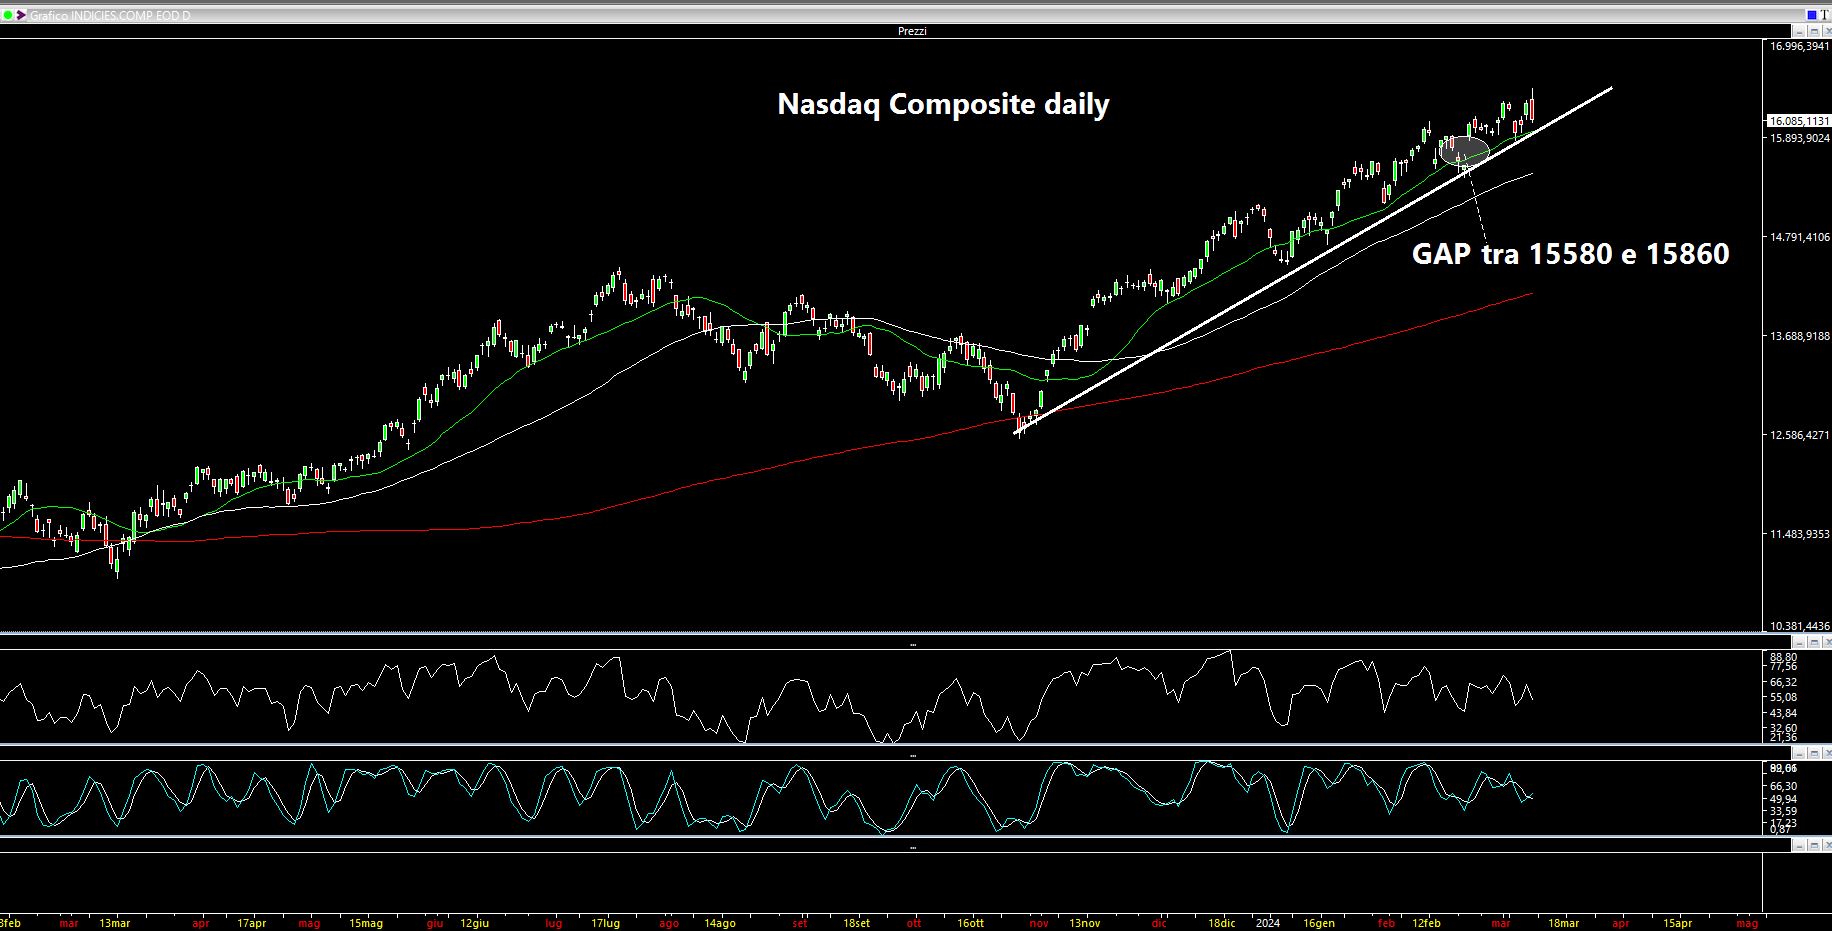Click the GAP tra 15580 e 15860 annotation
The image size is (1832, 931).
tap(1570, 254)
